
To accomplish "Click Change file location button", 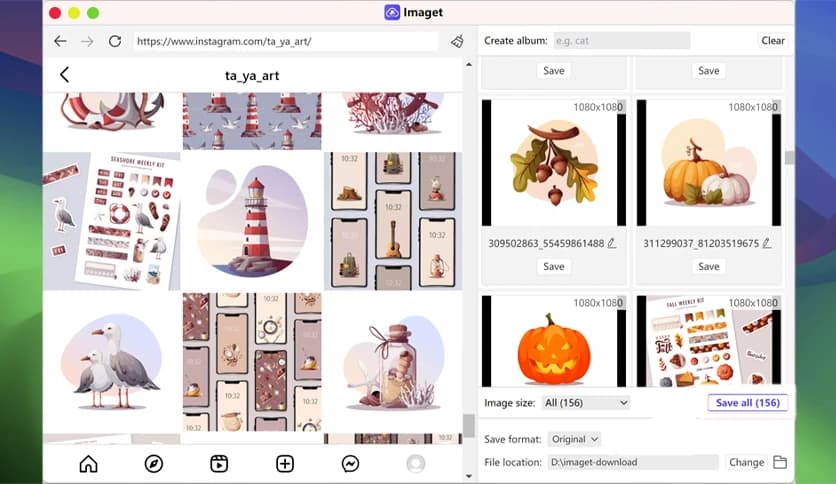I will pos(746,462).
